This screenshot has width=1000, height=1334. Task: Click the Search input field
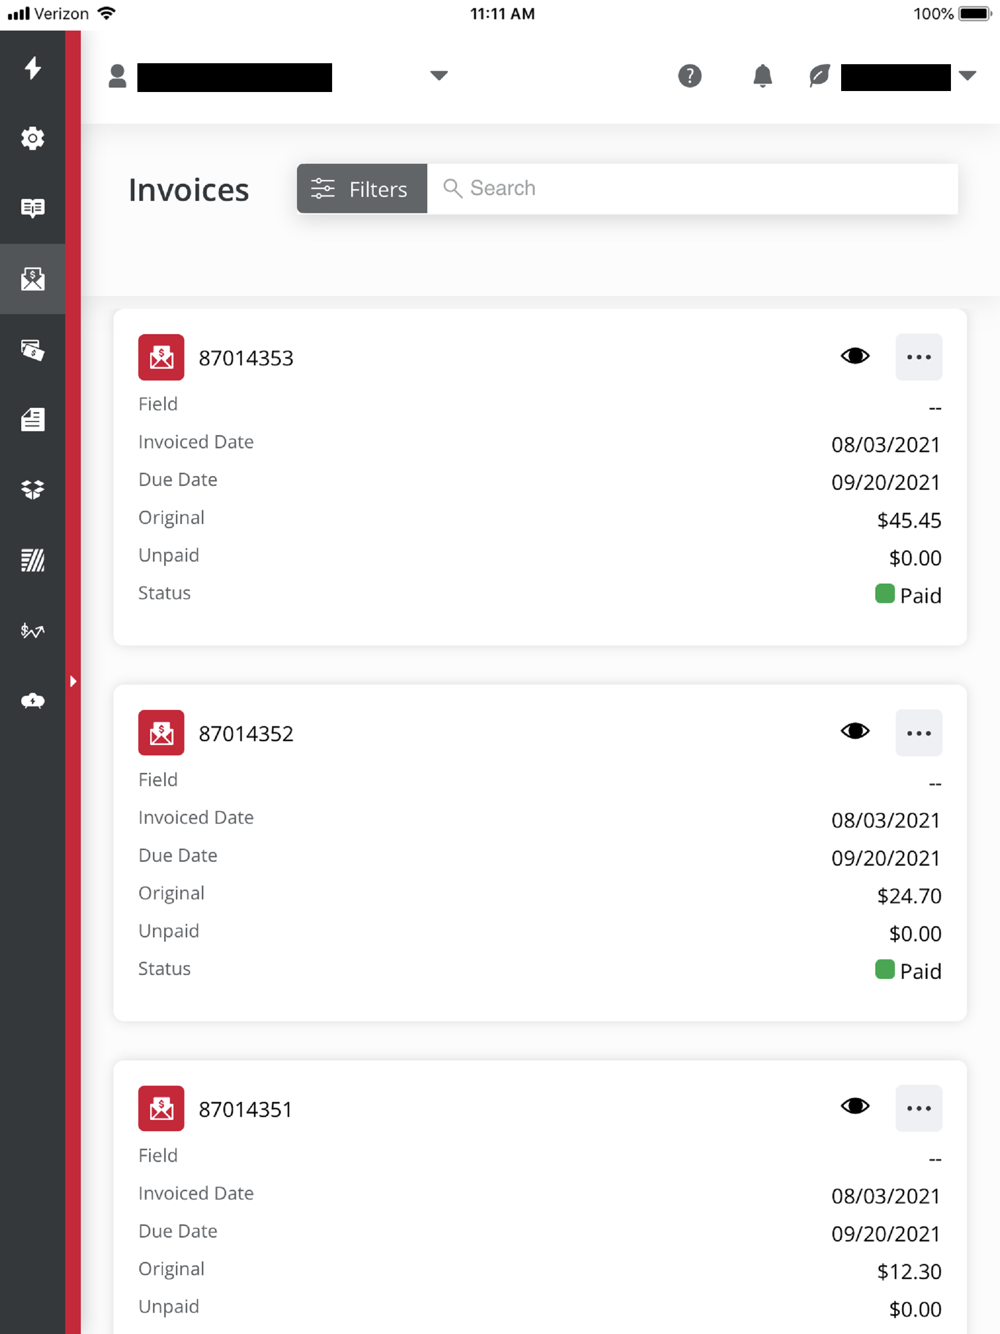pyautogui.click(x=692, y=189)
